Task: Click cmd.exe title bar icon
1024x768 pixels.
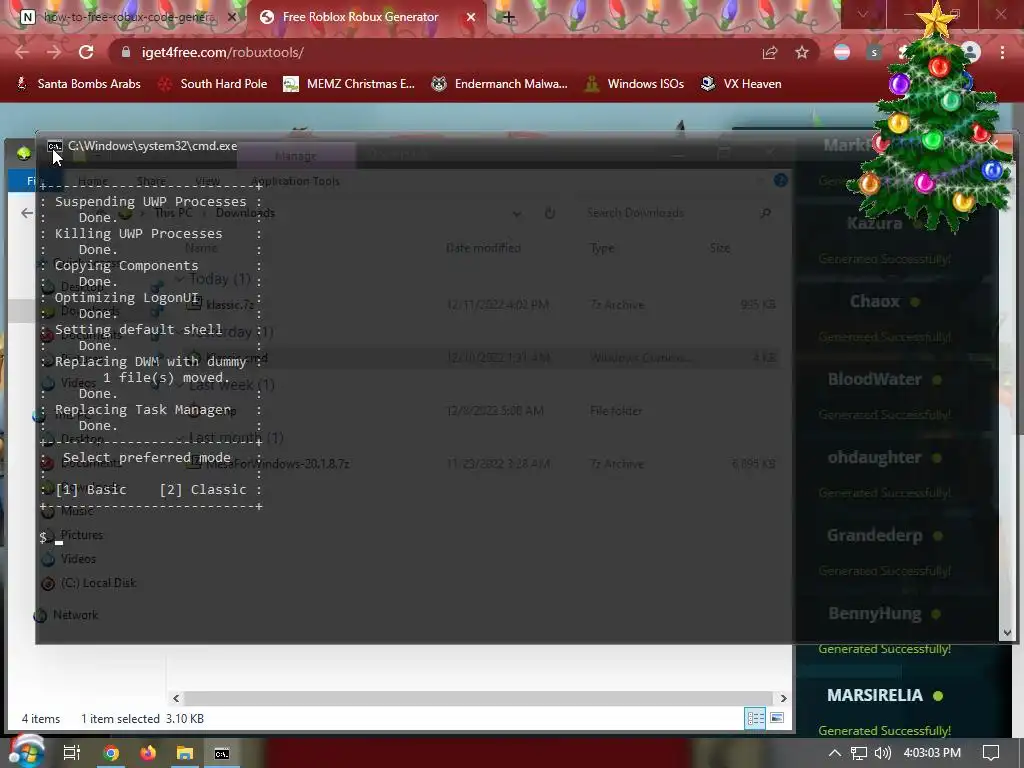Action: pos(55,146)
